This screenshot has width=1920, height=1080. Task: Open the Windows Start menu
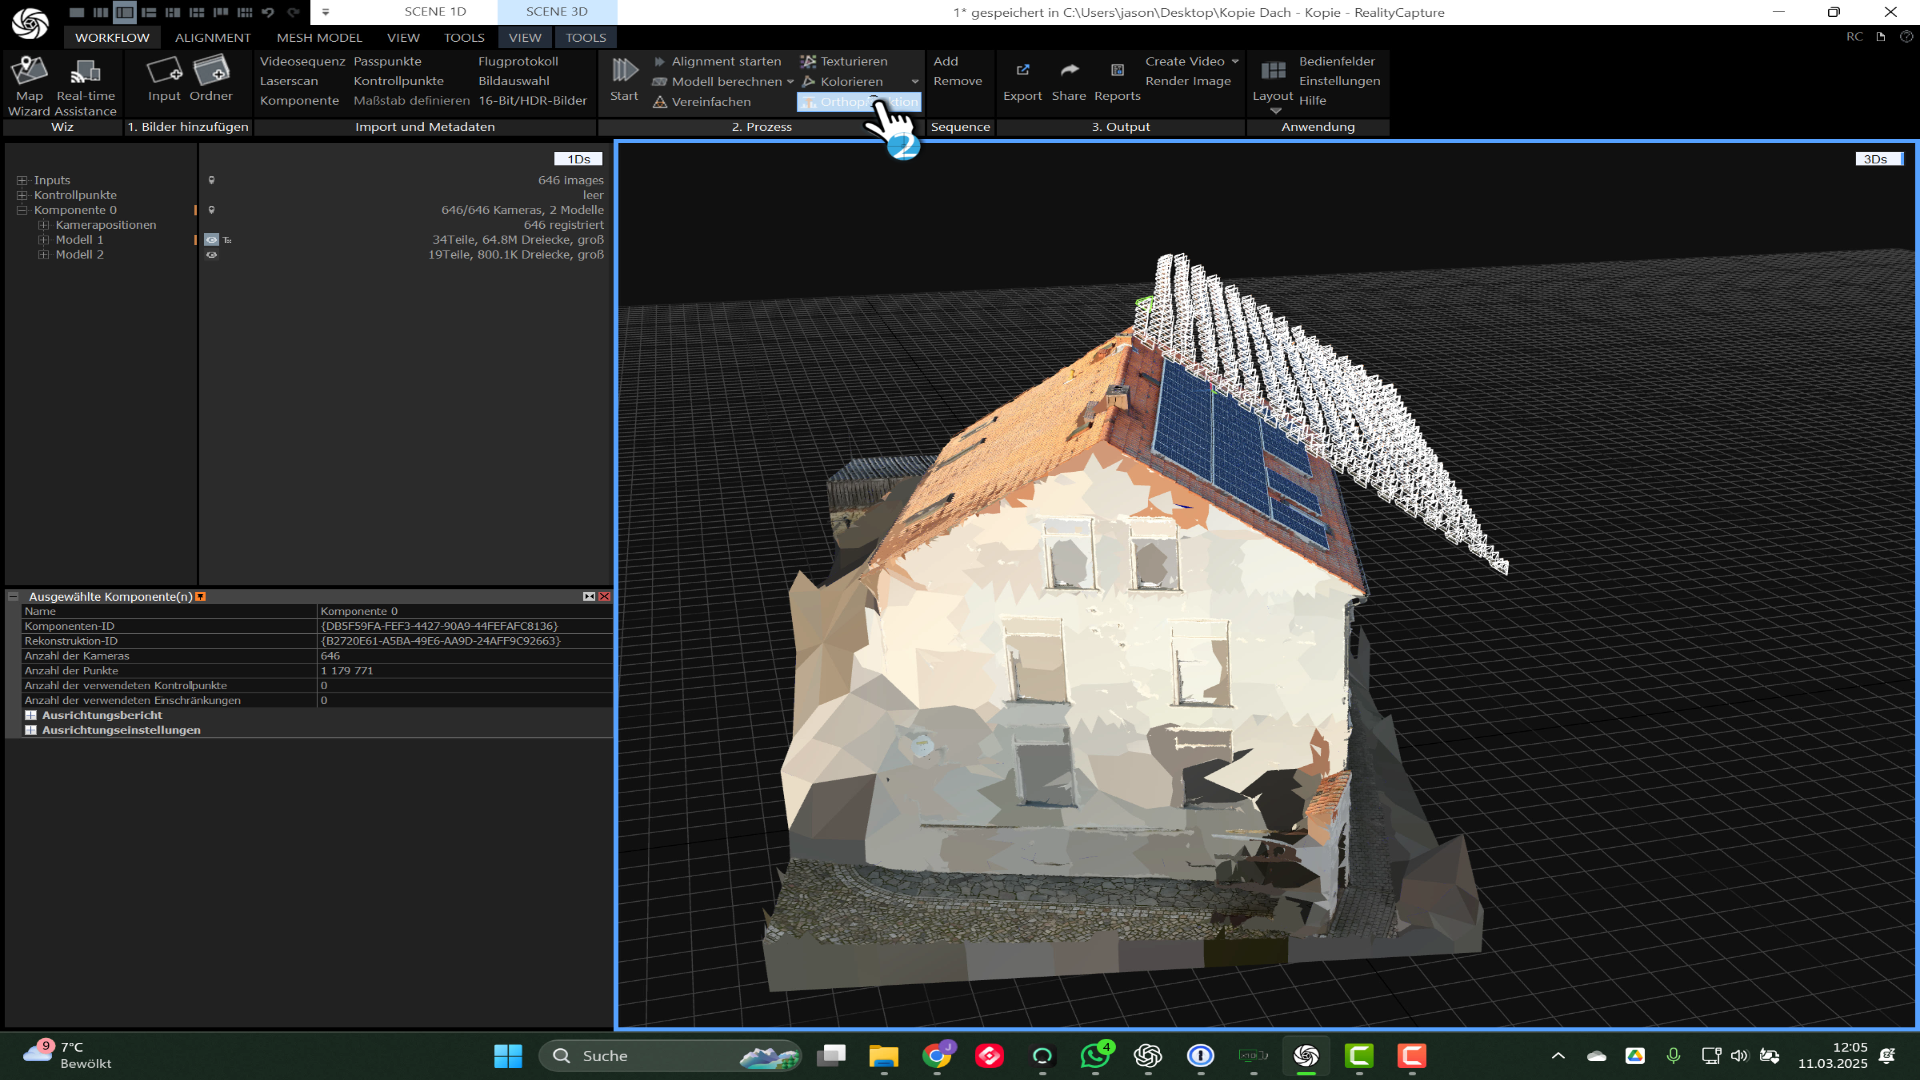click(x=508, y=1056)
